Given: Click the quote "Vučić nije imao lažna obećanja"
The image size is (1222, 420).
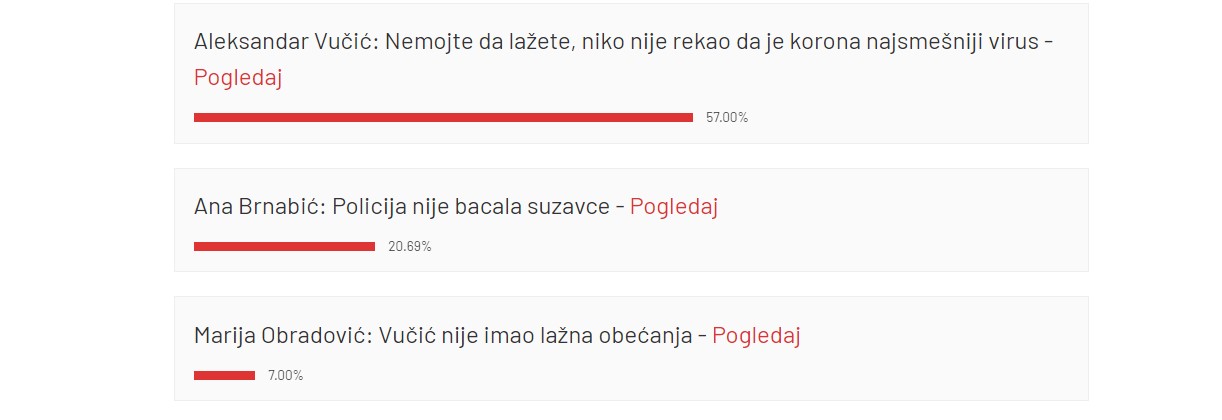Looking at the screenshot, I should click(x=536, y=336).
